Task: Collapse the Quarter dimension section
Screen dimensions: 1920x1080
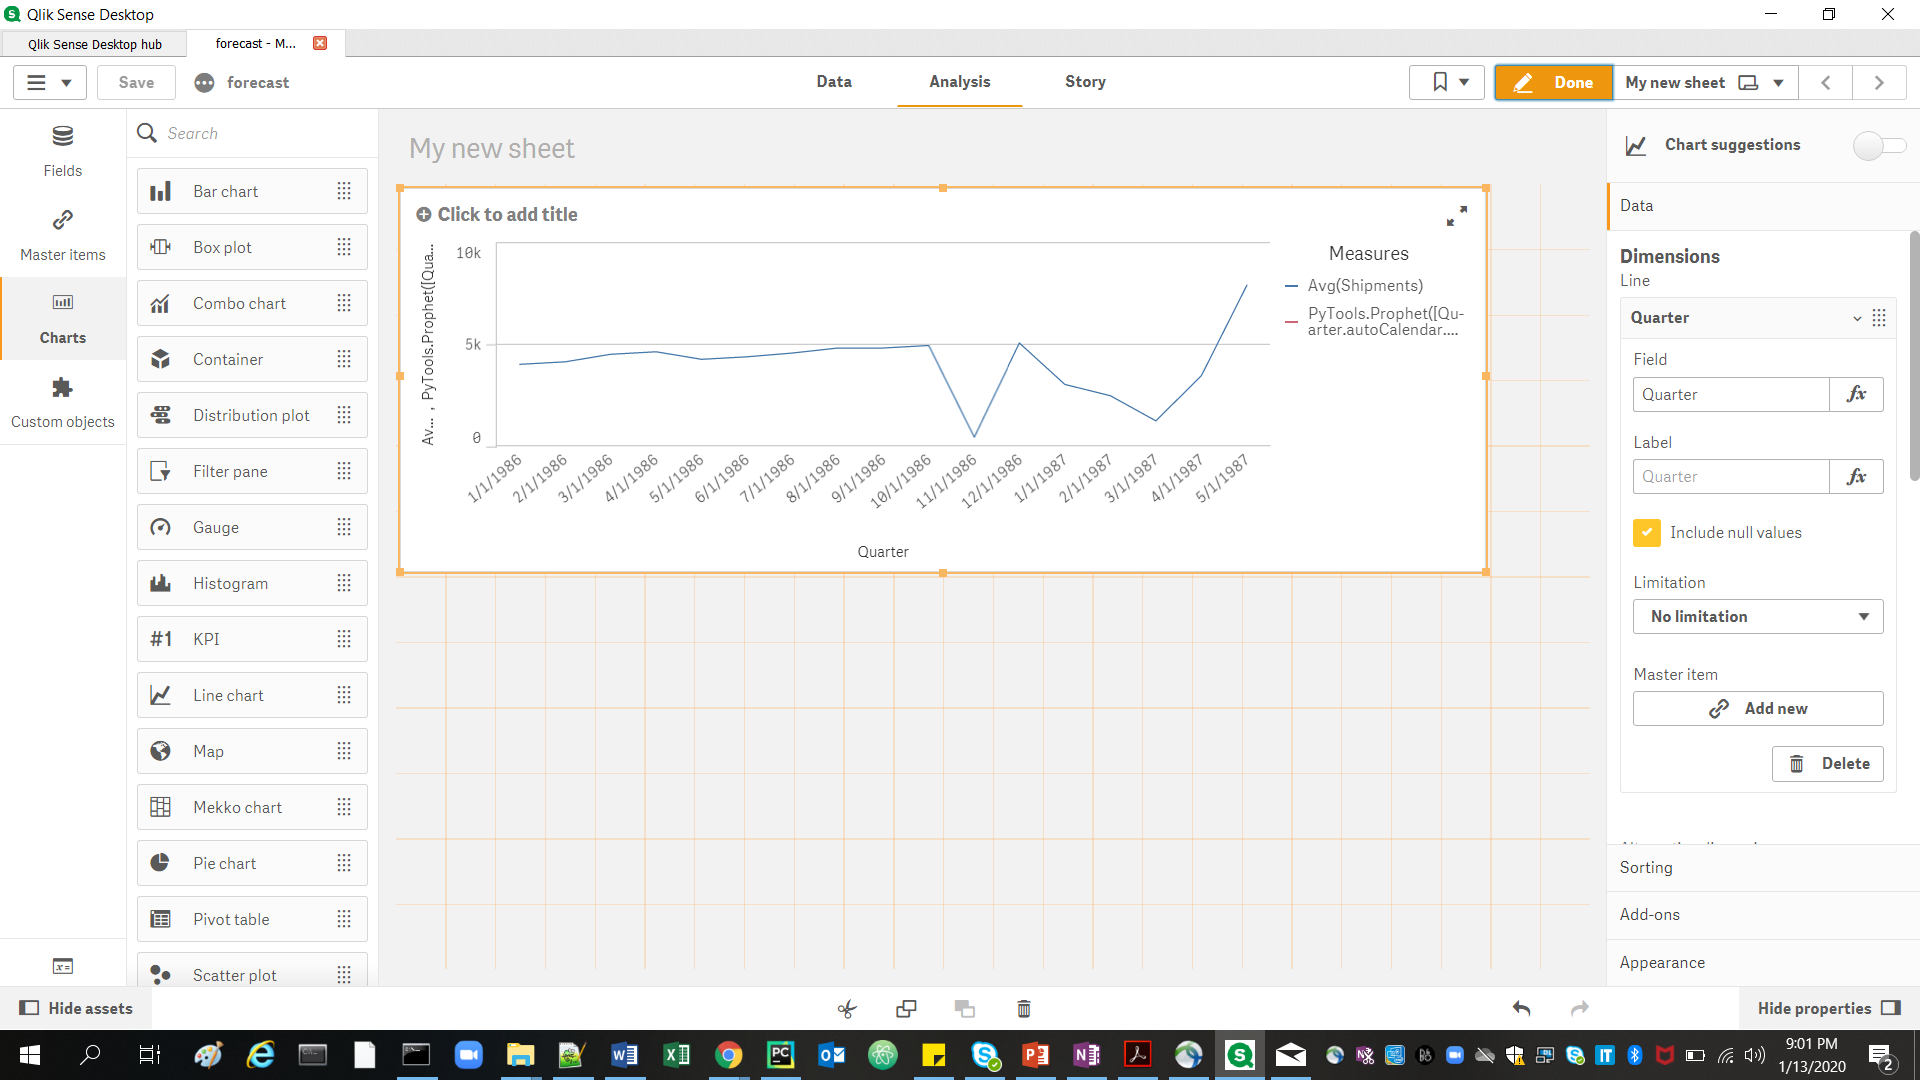Action: (1856, 318)
